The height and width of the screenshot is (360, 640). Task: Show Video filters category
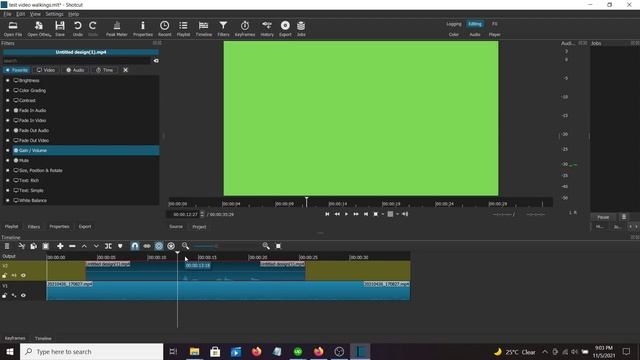46,70
